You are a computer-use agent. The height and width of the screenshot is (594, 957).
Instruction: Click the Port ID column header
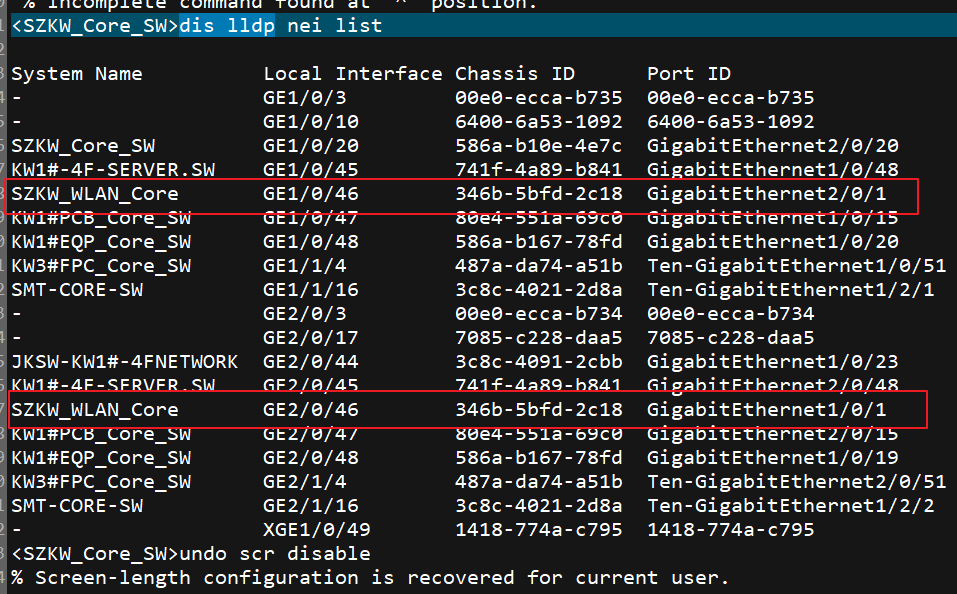click(689, 74)
